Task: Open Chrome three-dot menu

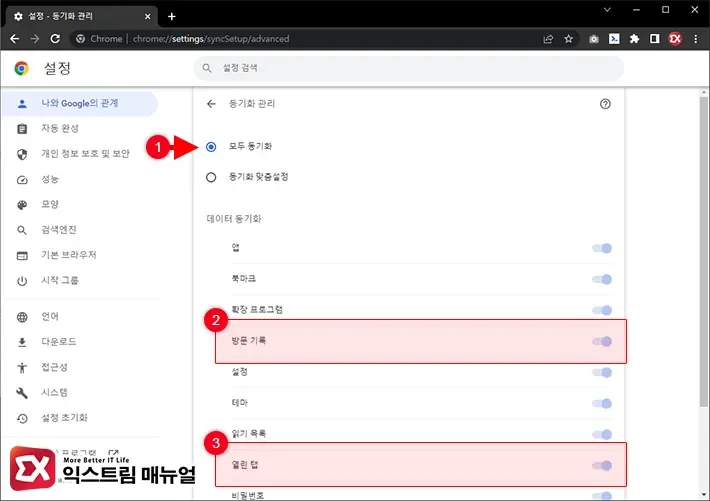Action: click(696, 39)
